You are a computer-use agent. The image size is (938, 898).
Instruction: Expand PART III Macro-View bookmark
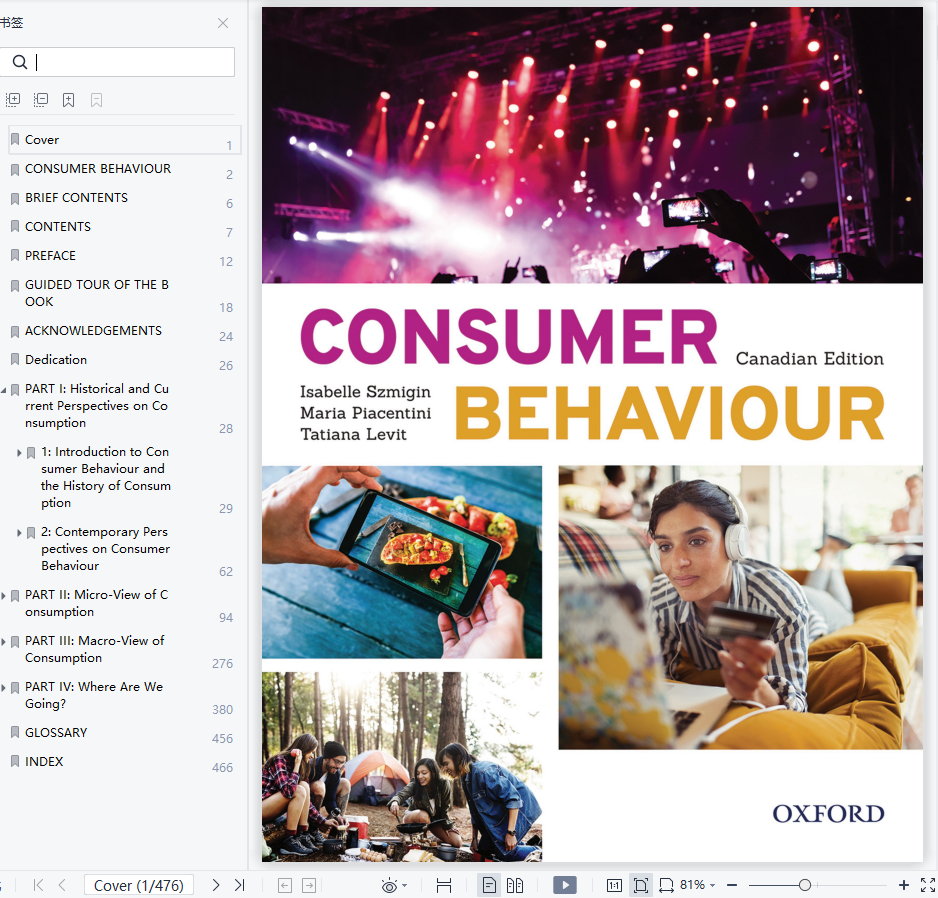pyautogui.click(x=4, y=642)
